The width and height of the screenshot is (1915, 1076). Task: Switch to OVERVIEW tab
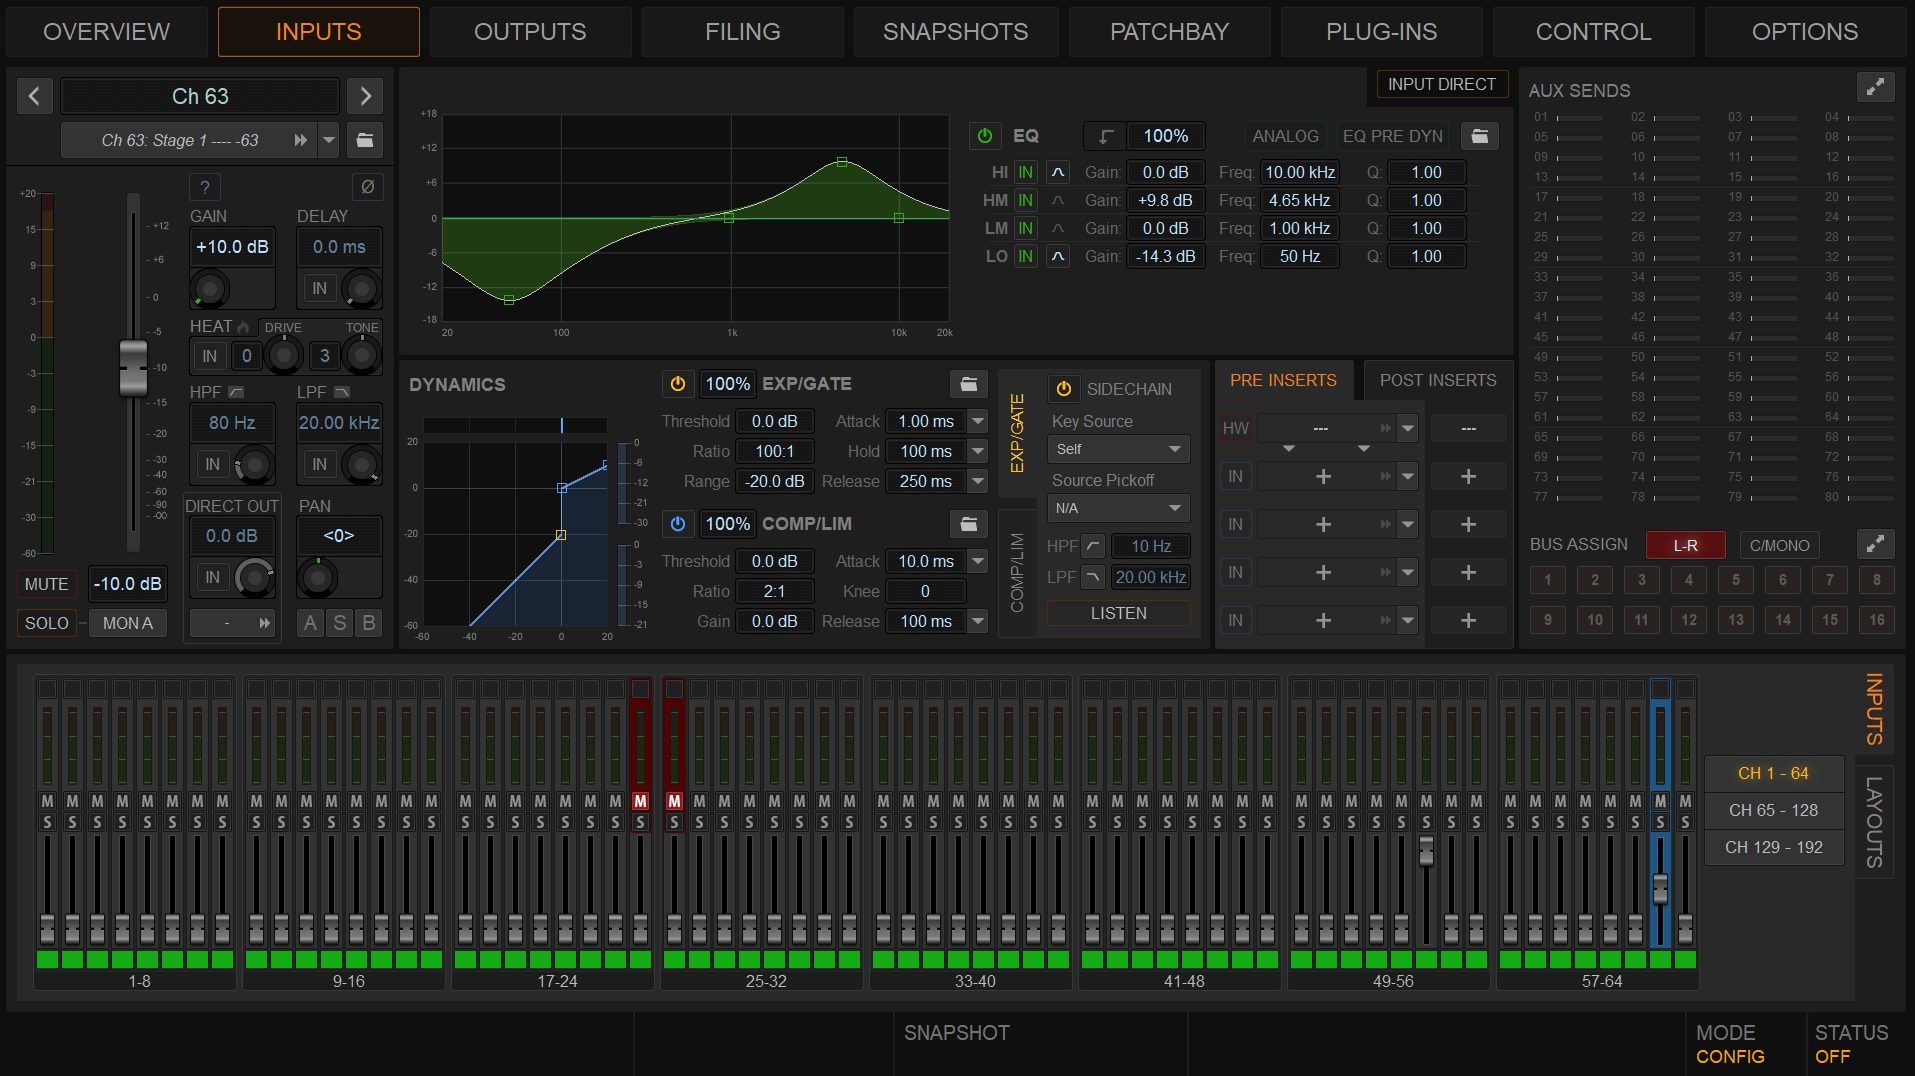[x=107, y=32]
